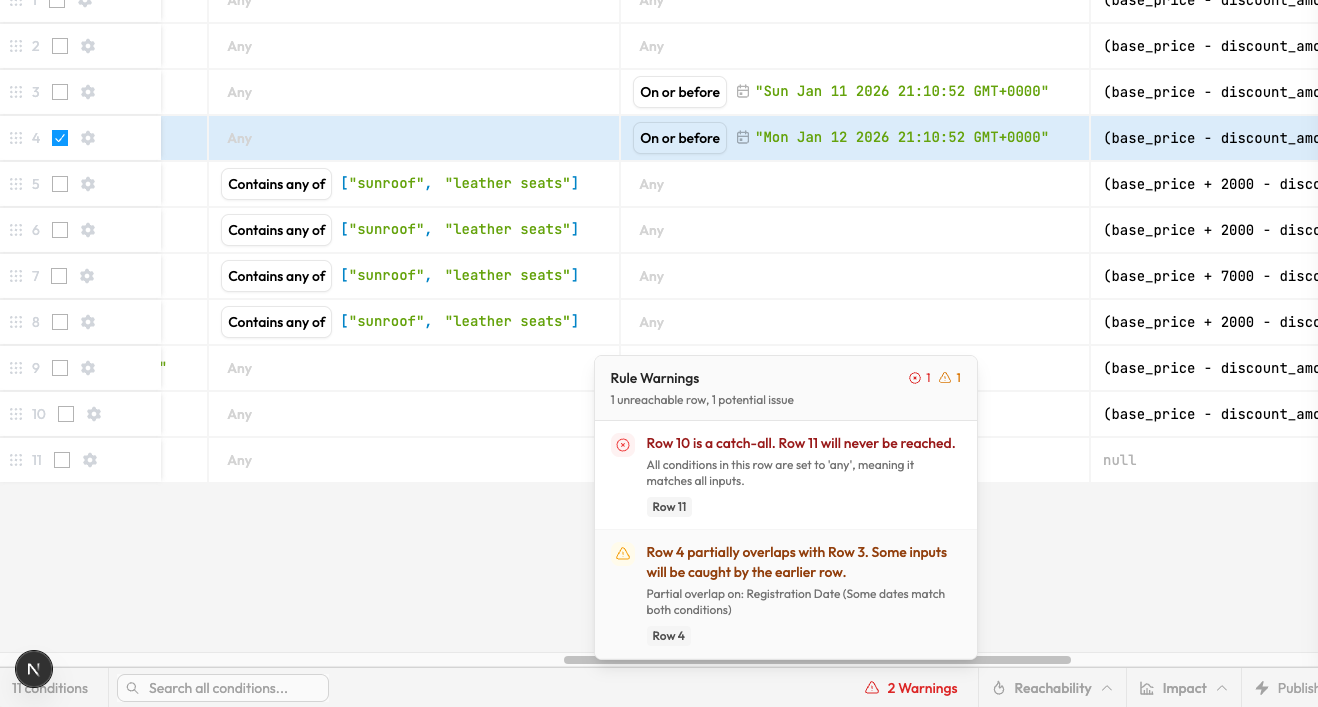The height and width of the screenshot is (707, 1318).
Task: Click the horizontal scrollbar thumb
Action: pyautogui.click(x=817, y=660)
